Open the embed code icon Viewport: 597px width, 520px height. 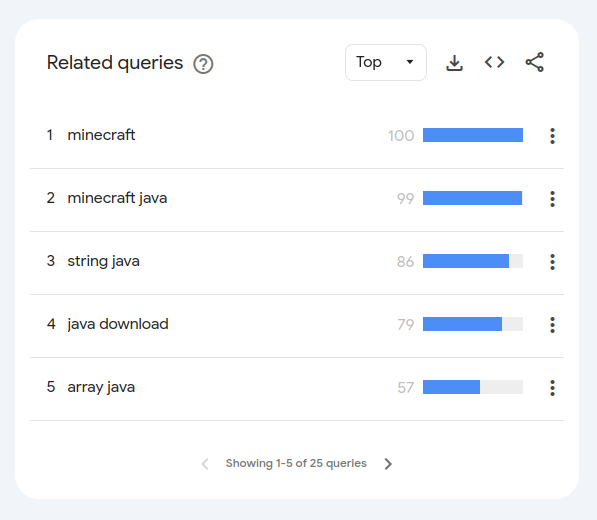tap(494, 62)
